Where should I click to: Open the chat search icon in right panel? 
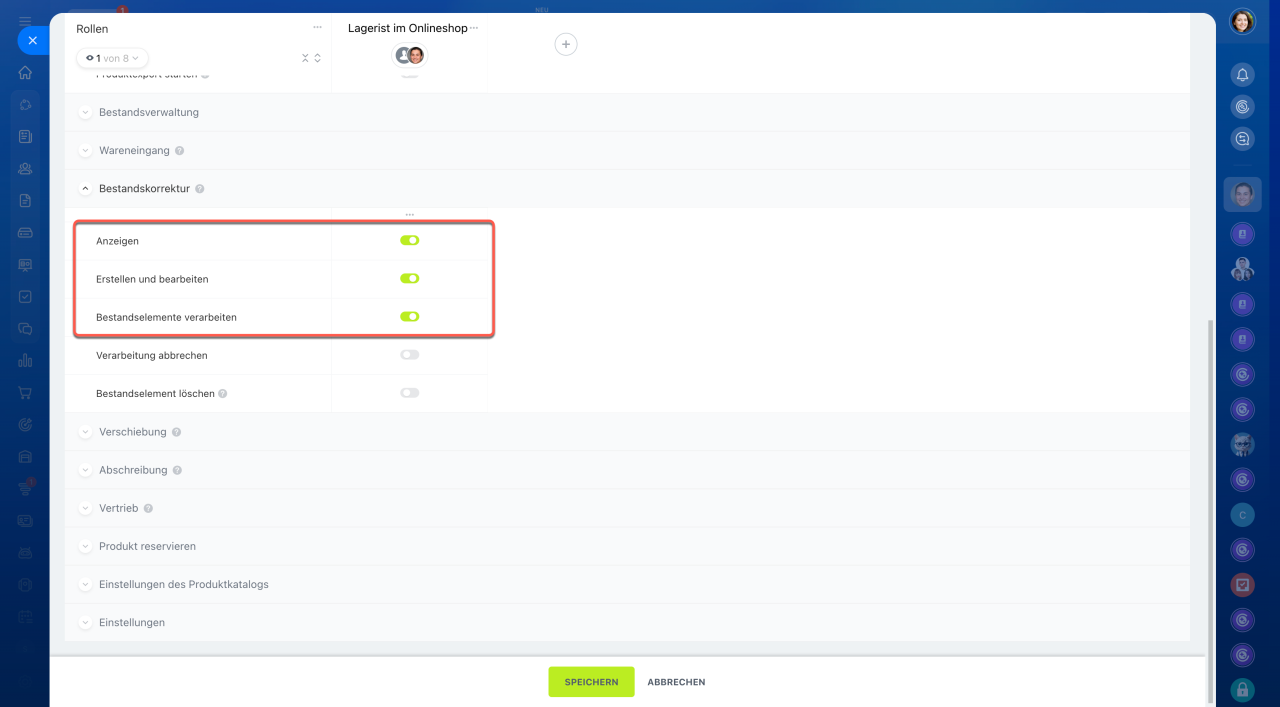1242,139
